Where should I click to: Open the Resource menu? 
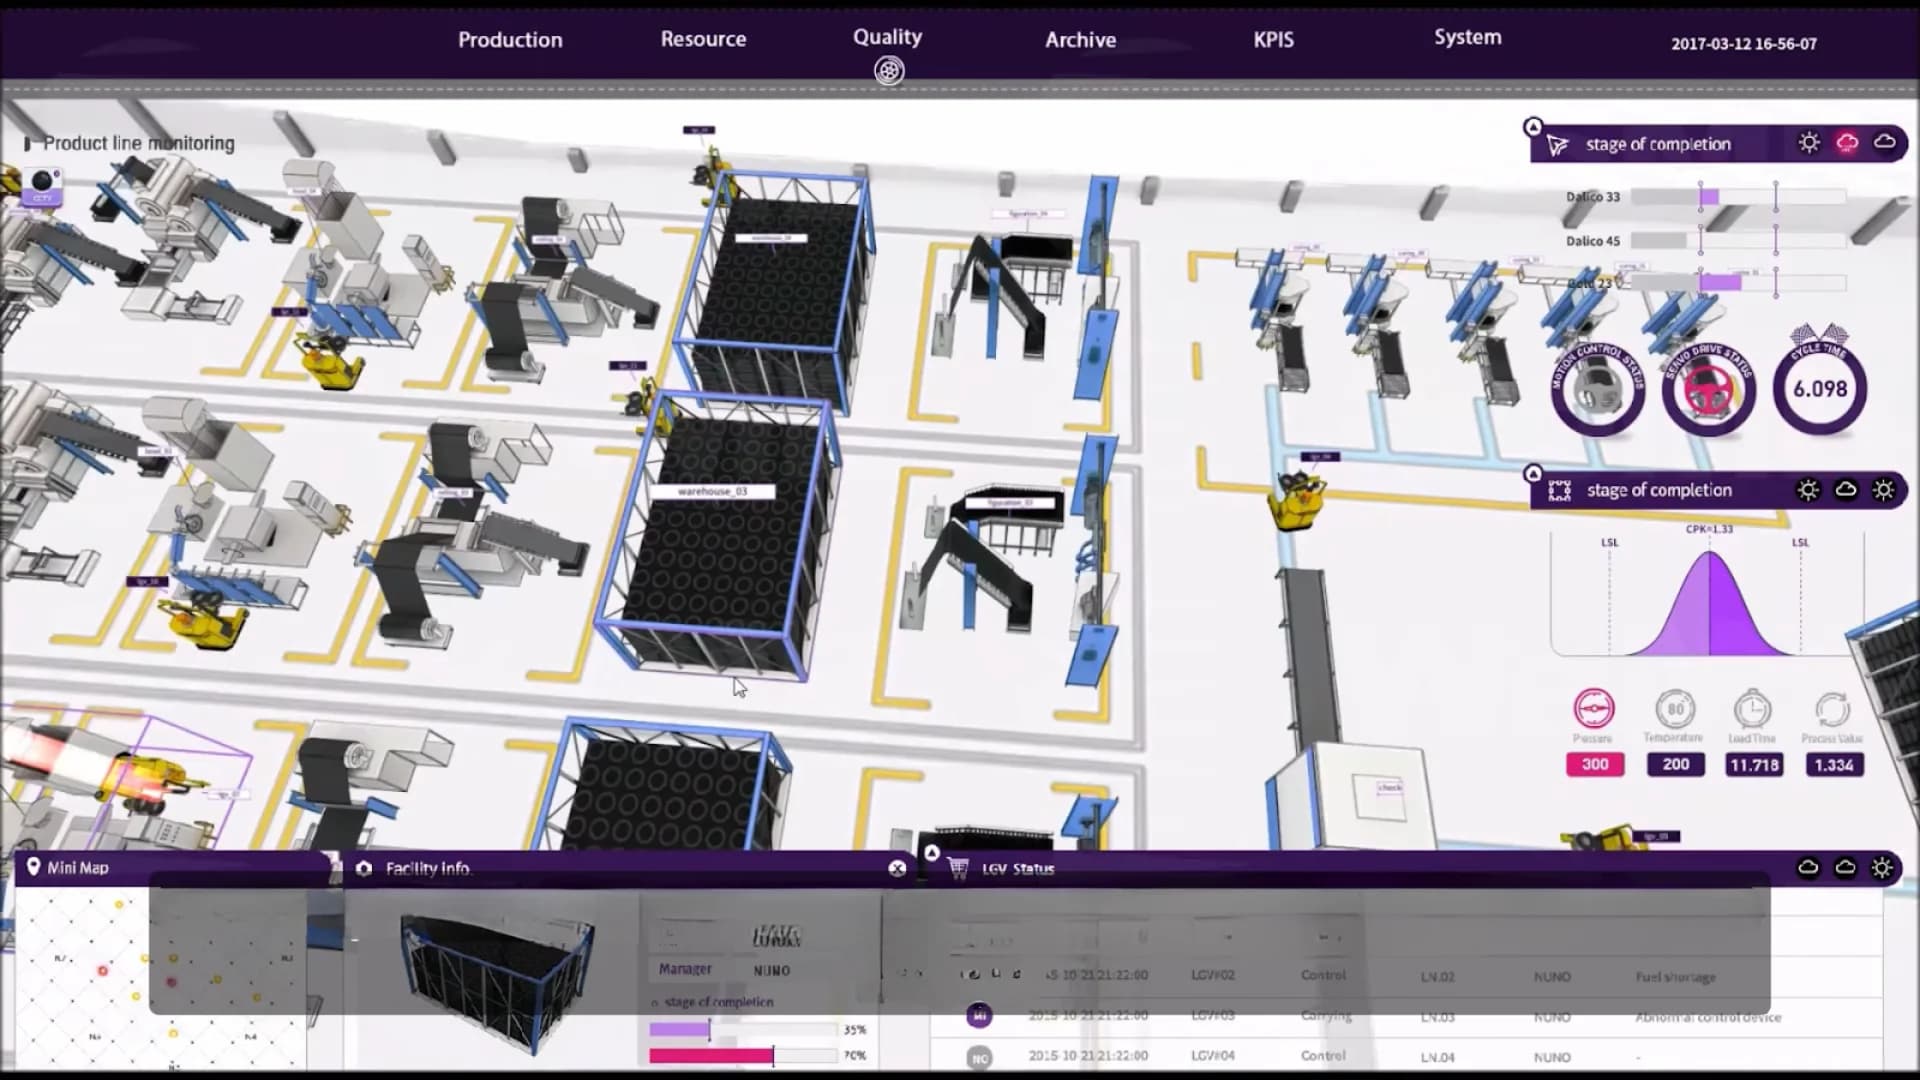(x=703, y=39)
